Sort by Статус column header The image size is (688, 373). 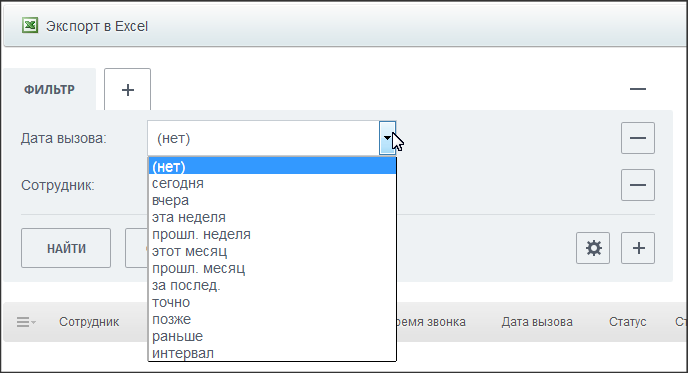pos(627,322)
